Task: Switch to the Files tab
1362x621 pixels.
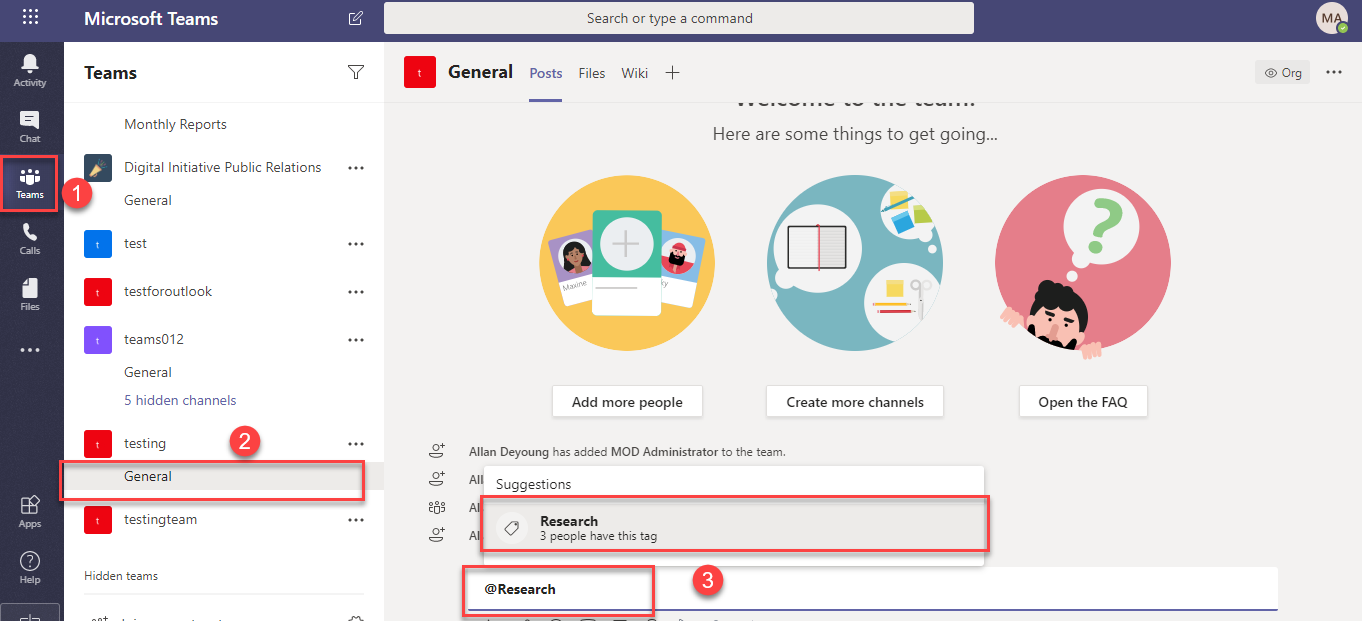Action: [x=592, y=73]
